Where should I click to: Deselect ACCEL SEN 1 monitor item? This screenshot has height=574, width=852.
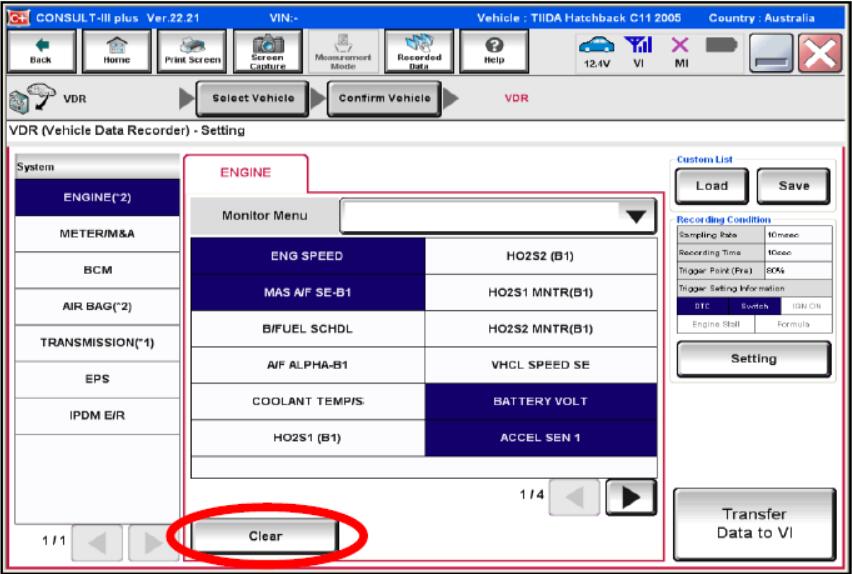[x=541, y=438]
